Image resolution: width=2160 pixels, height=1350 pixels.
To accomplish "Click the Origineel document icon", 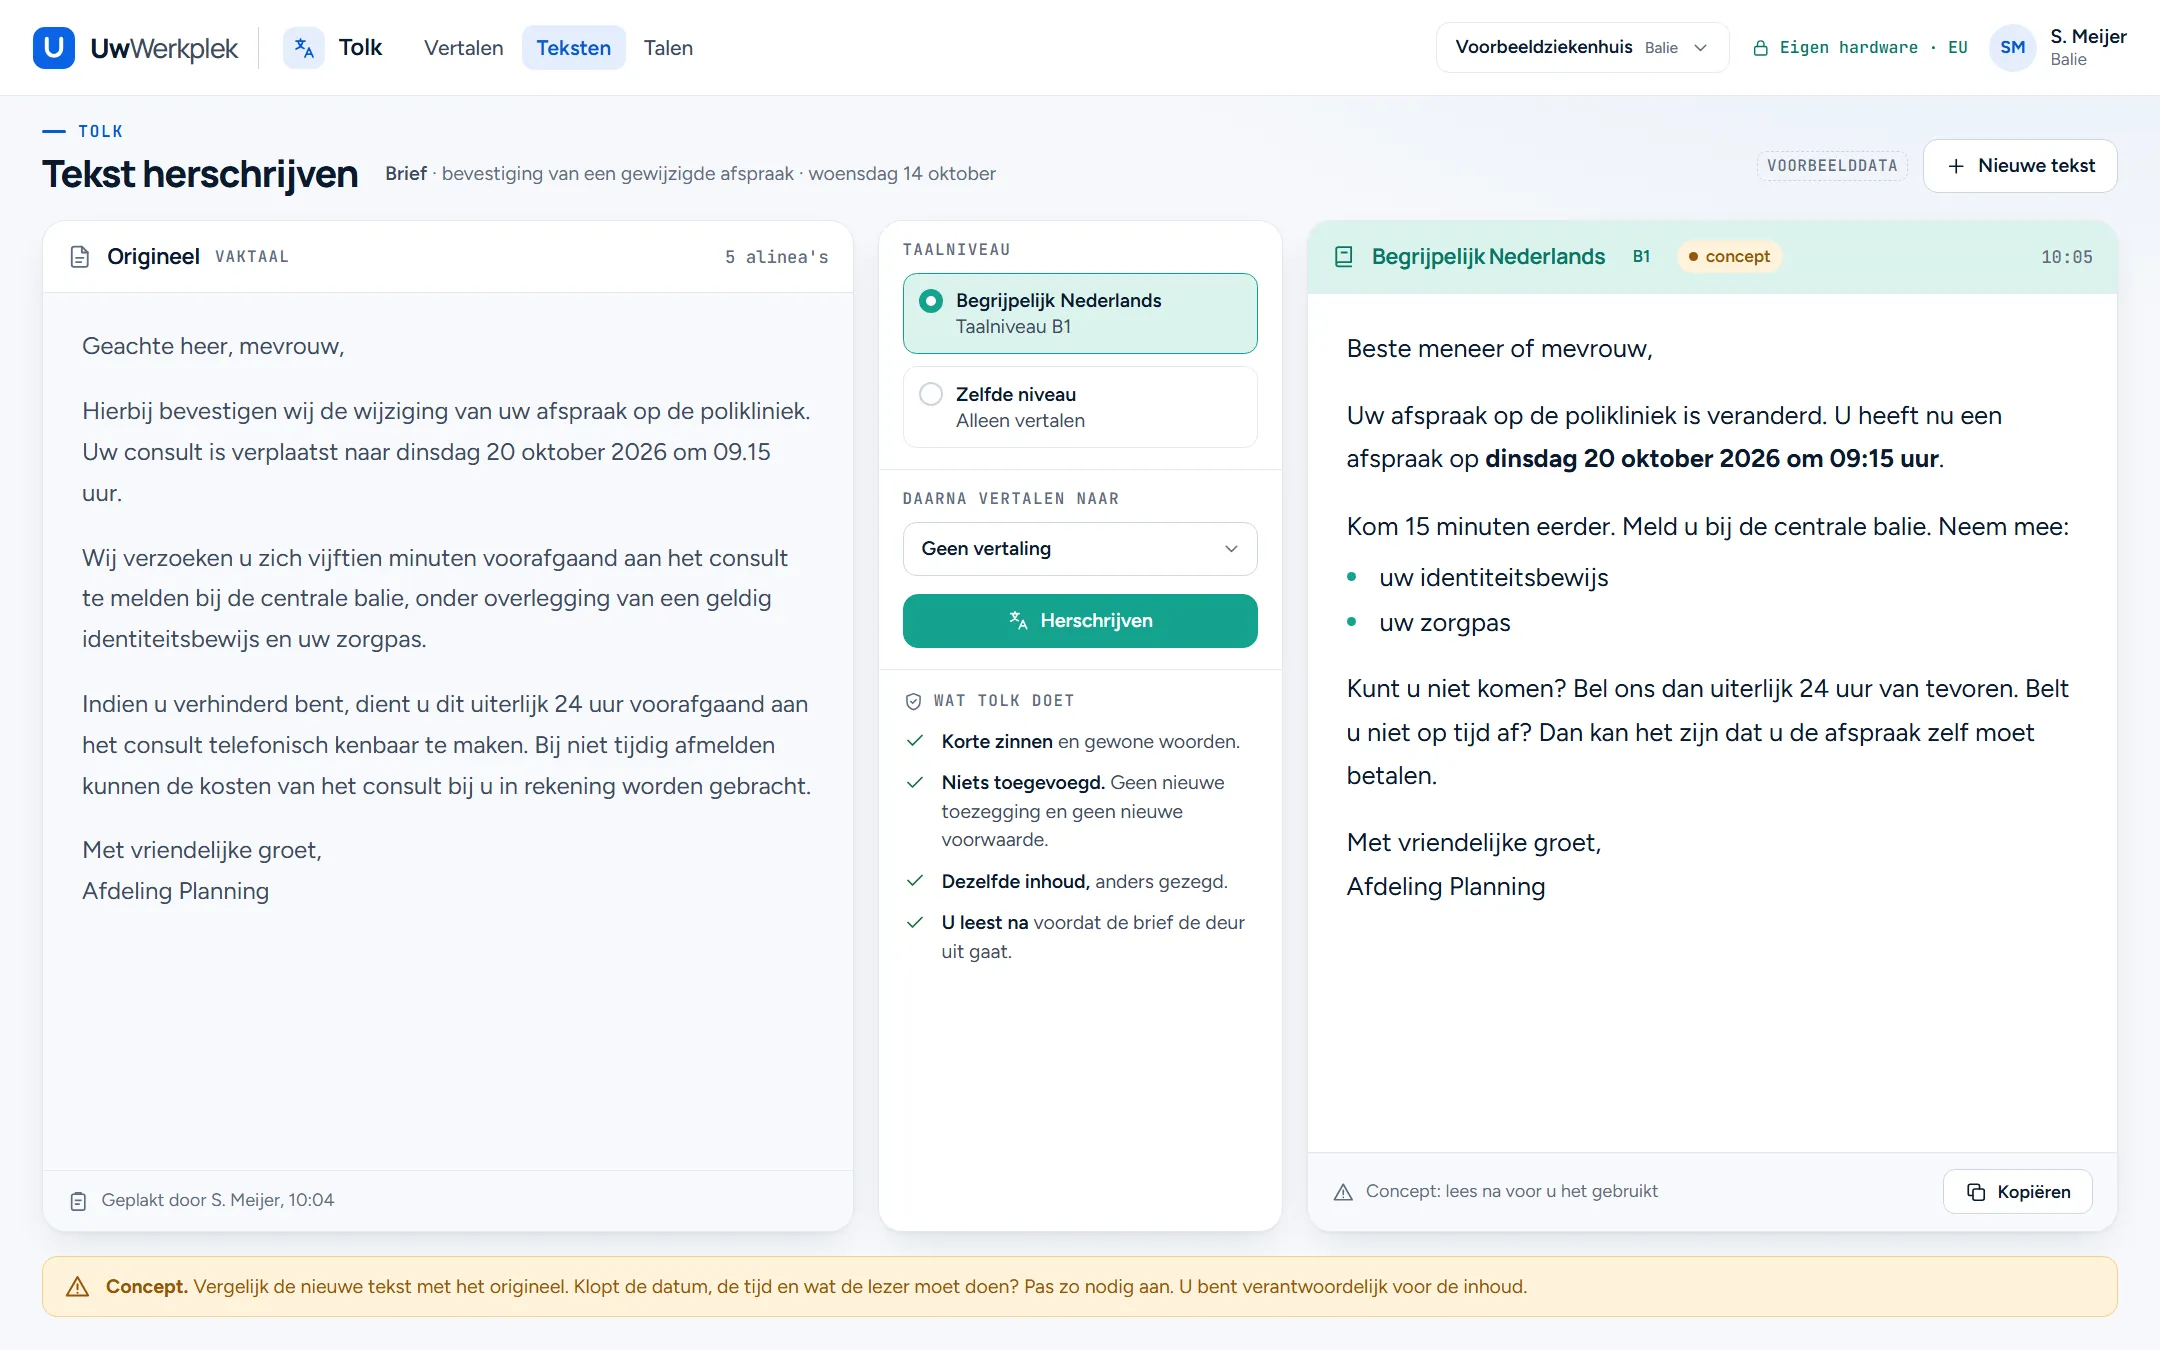I will point(80,257).
